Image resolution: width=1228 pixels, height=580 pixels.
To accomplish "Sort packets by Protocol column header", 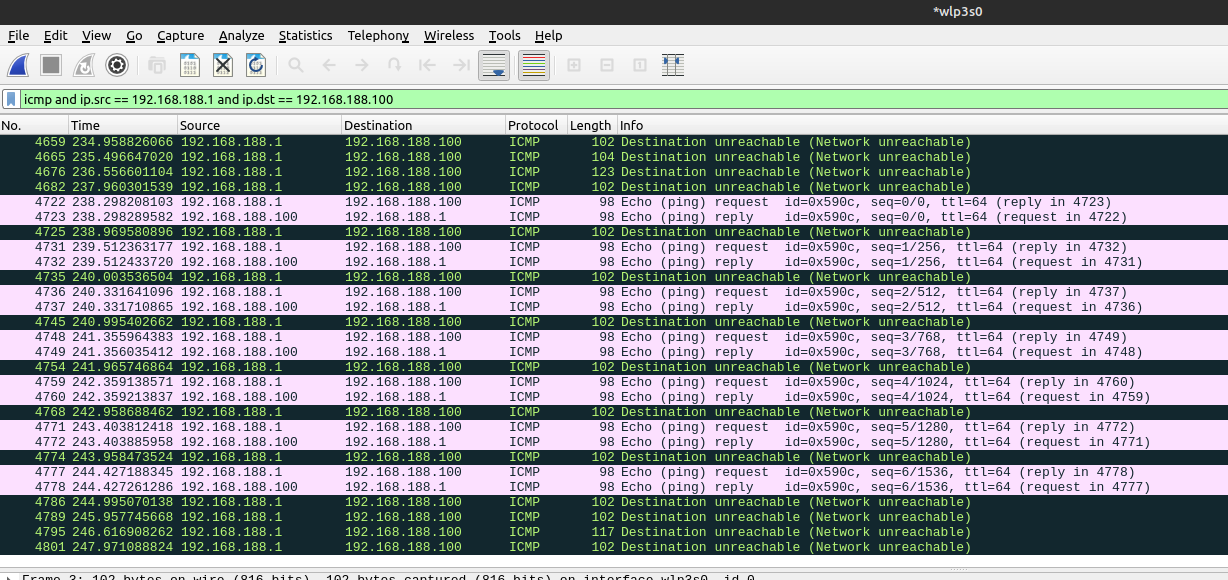I will pos(533,126).
